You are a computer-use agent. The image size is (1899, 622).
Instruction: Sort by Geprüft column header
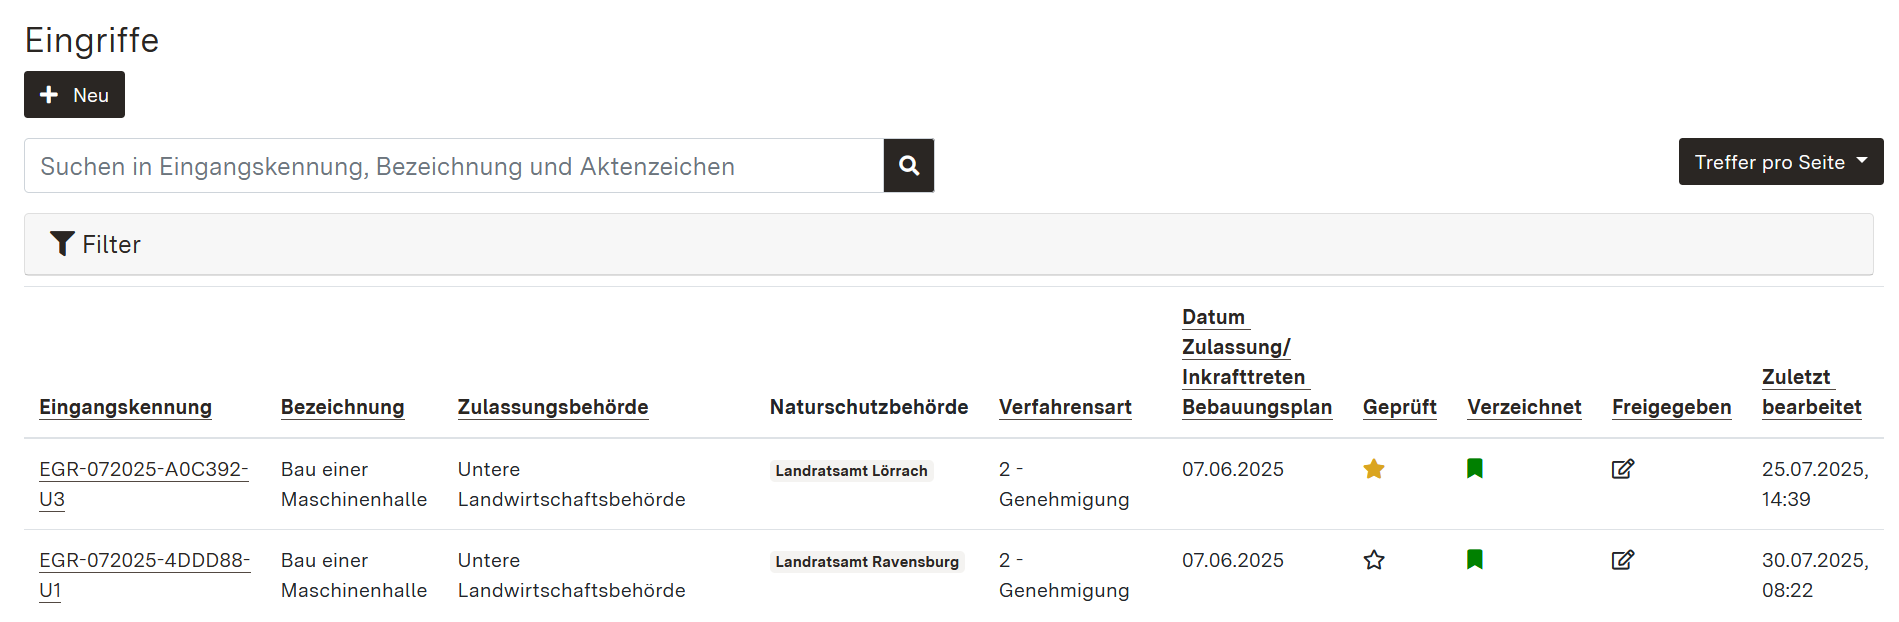click(1398, 407)
